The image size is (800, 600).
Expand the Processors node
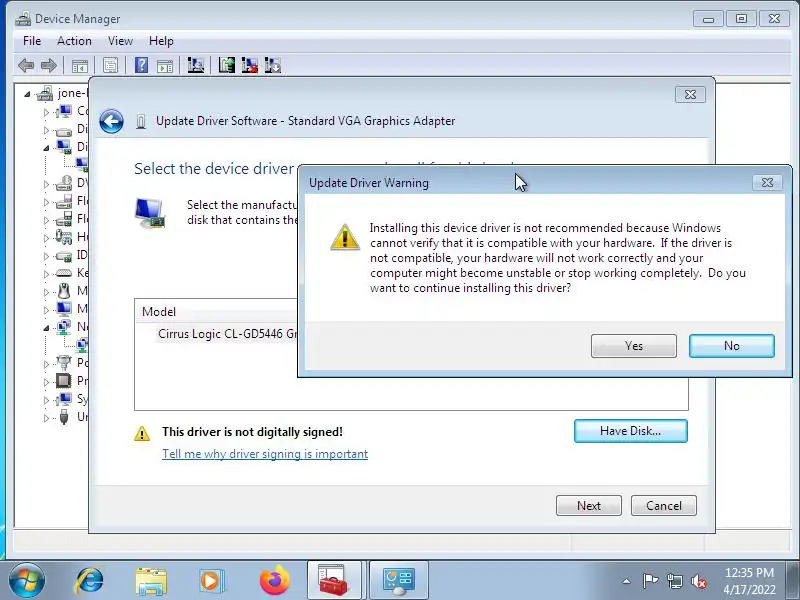coord(46,382)
